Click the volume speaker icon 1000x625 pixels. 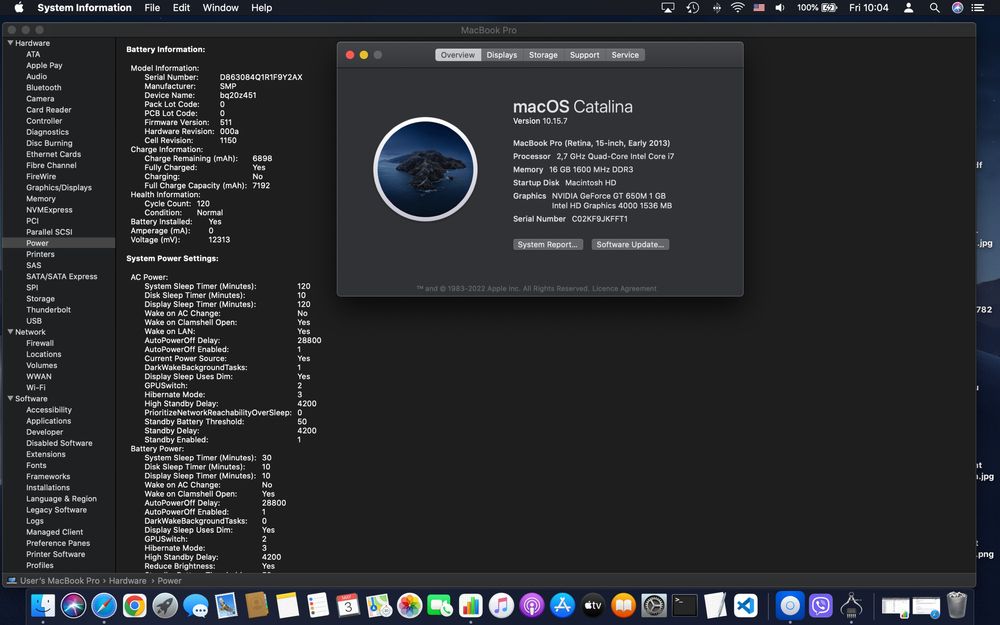coord(779,8)
